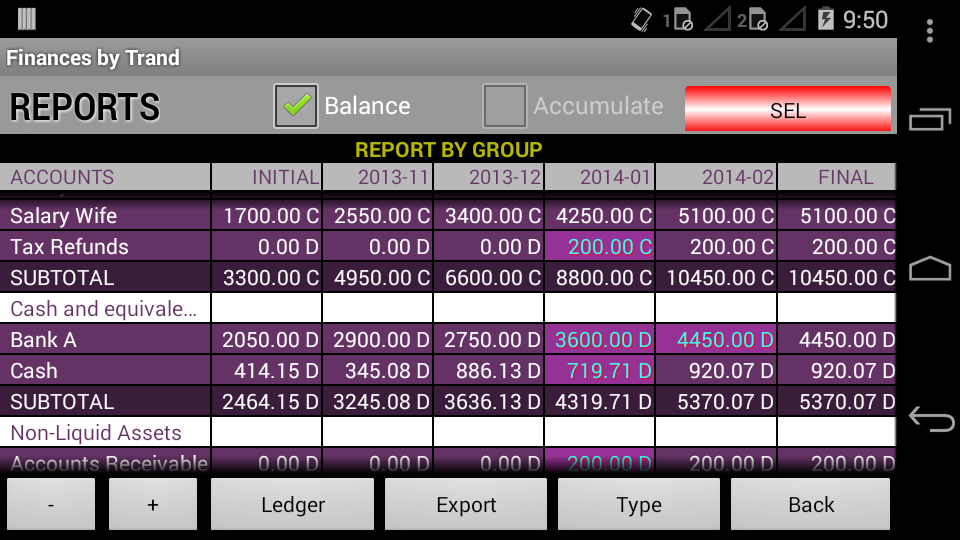Screen dimensions: 960x540
Task: Change report with Type button
Action: 638,505
